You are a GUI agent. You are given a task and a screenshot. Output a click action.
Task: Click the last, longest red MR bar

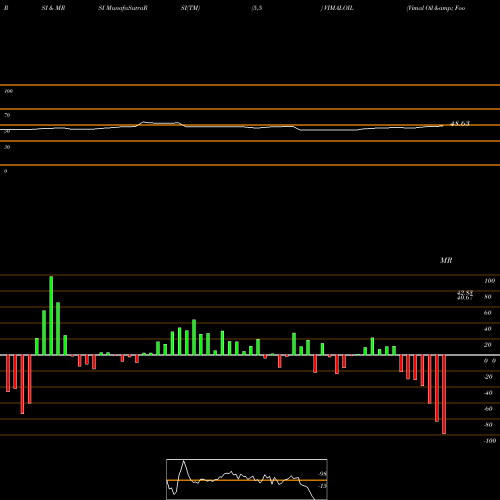pos(444,394)
